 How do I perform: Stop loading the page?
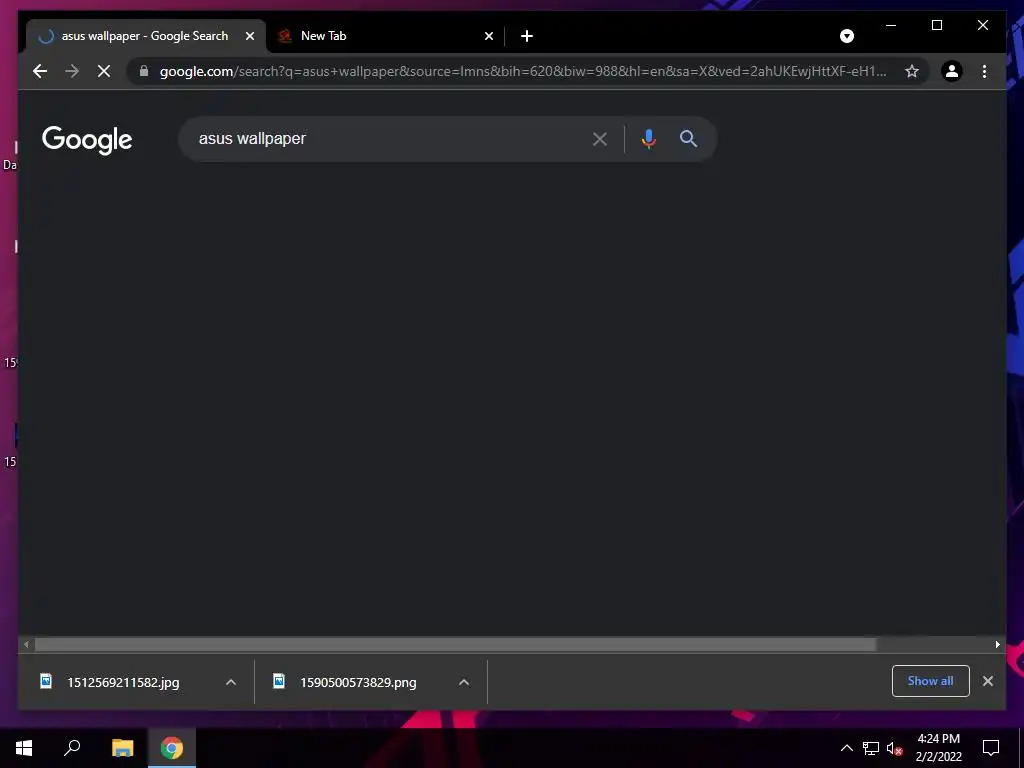point(104,71)
